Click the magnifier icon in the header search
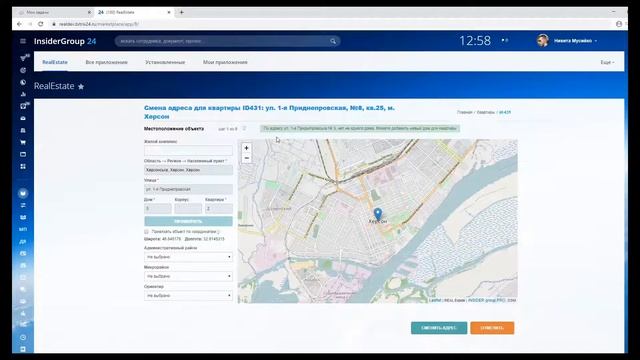Image resolution: width=640 pixels, height=360 pixels. coord(333,41)
